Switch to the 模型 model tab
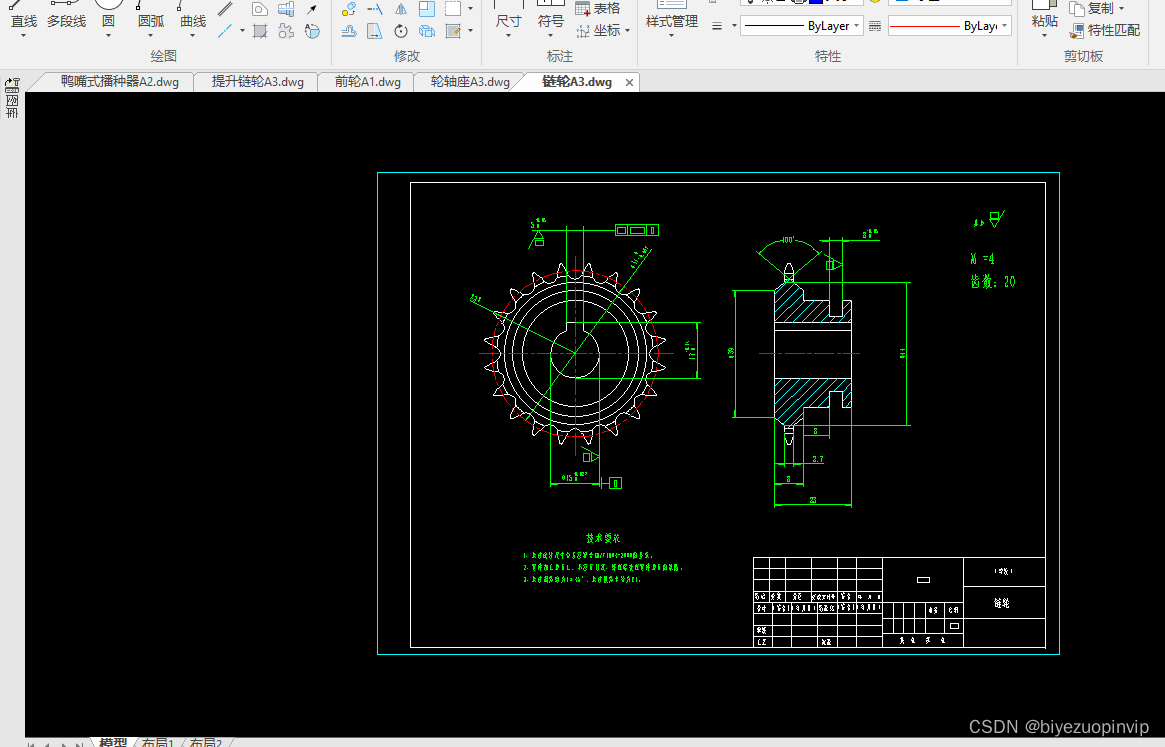The width and height of the screenshot is (1165, 747). [113, 743]
